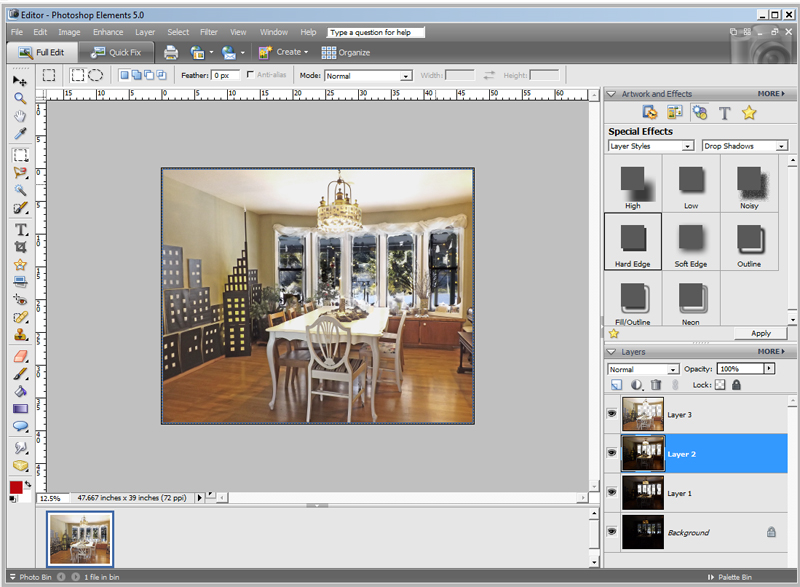Delete layer using trash icon

pyautogui.click(x=656, y=385)
